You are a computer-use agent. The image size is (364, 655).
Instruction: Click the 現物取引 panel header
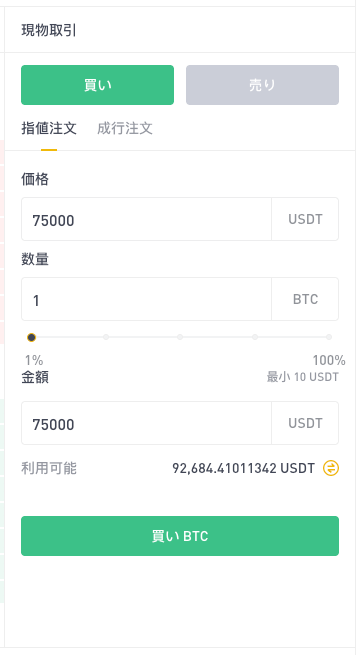pyautogui.click(x=49, y=30)
